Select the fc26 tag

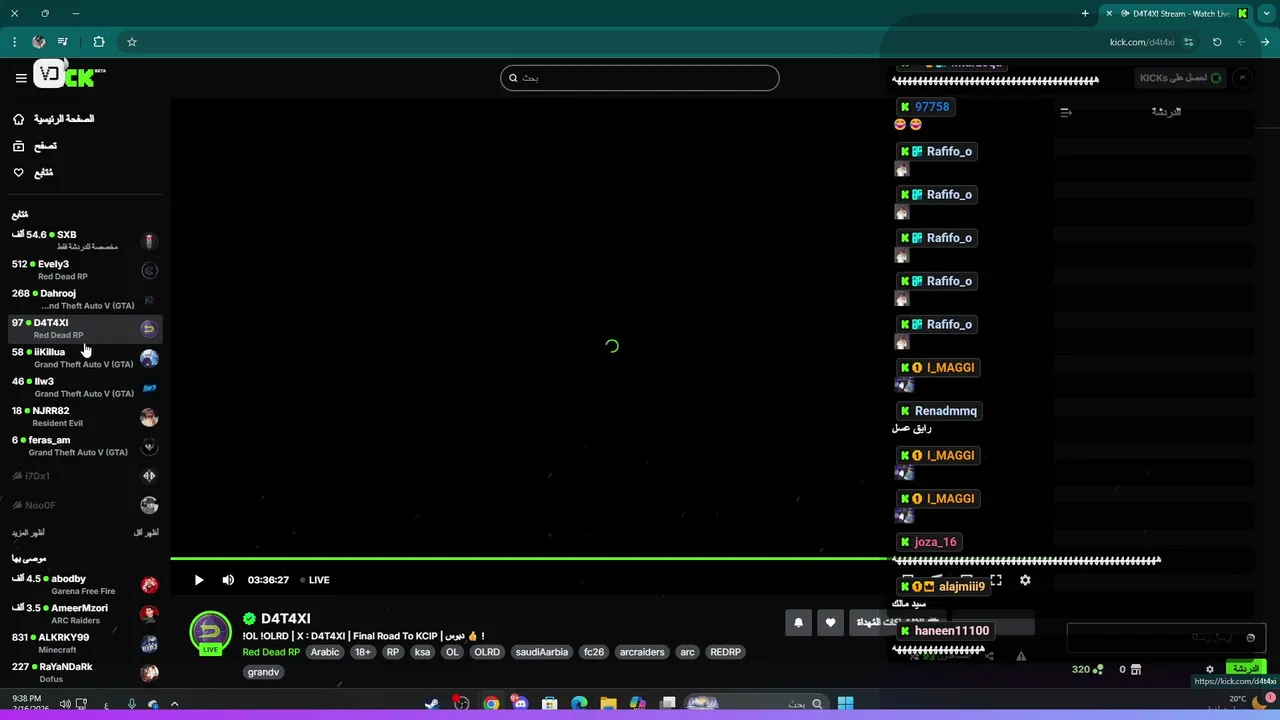pos(594,652)
